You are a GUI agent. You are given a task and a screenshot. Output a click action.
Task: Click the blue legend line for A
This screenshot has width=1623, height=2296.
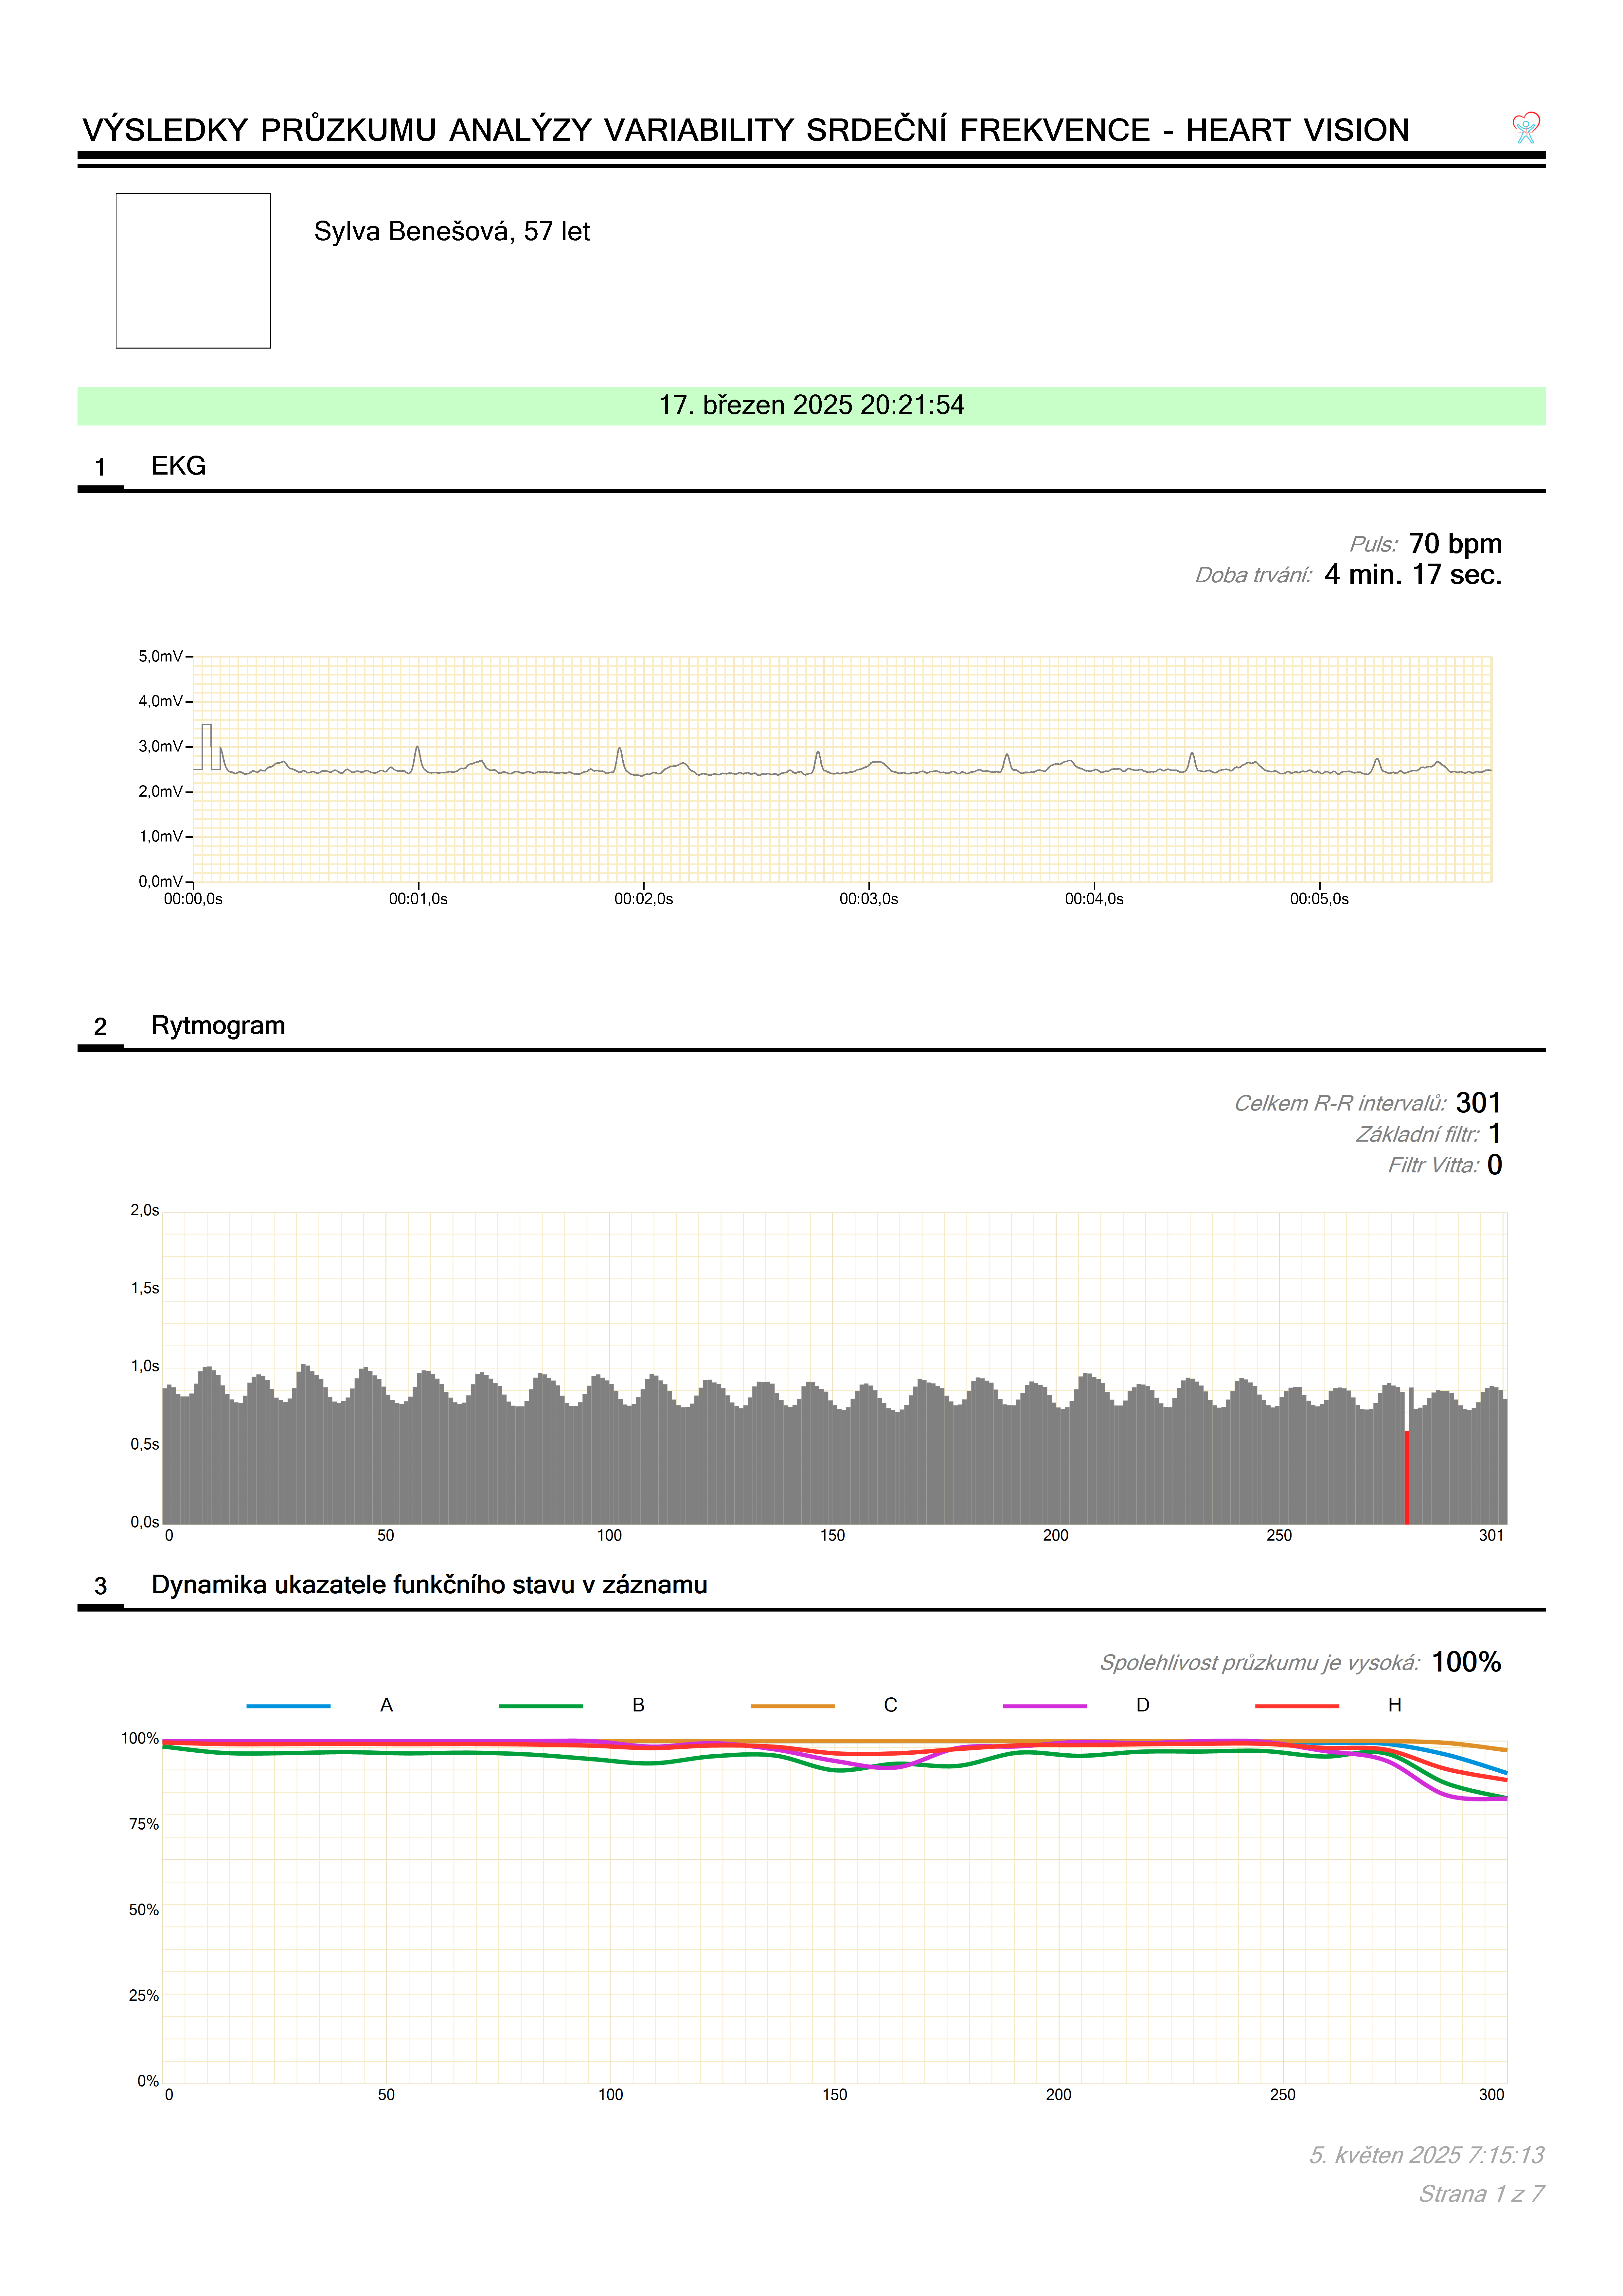click(288, 1706)
